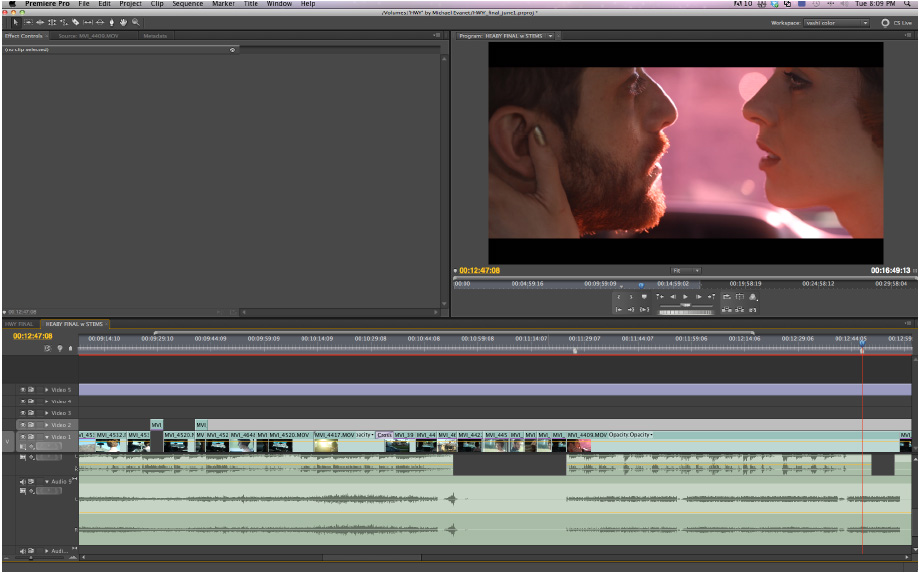Viewport: 919px width, 573px height.
Task: Click the CS Live button
Action: pyautogui.click(x=897, y=23)
